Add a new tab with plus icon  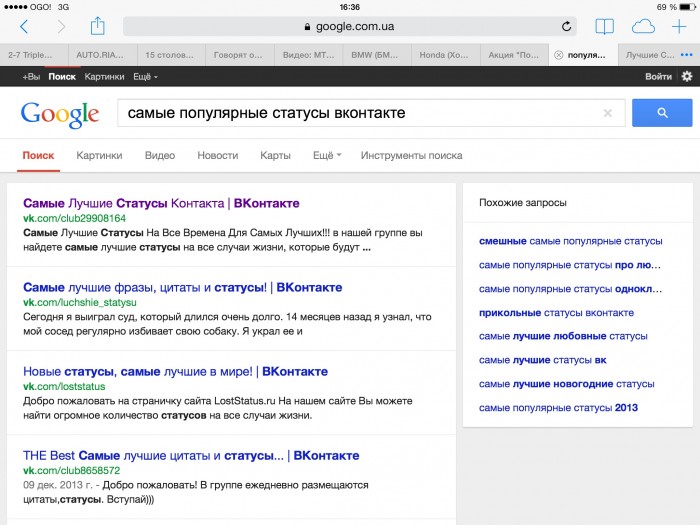679,26
